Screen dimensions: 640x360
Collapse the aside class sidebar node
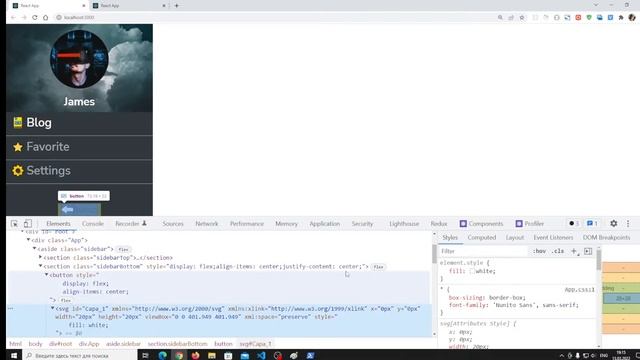tap(34, 249)
